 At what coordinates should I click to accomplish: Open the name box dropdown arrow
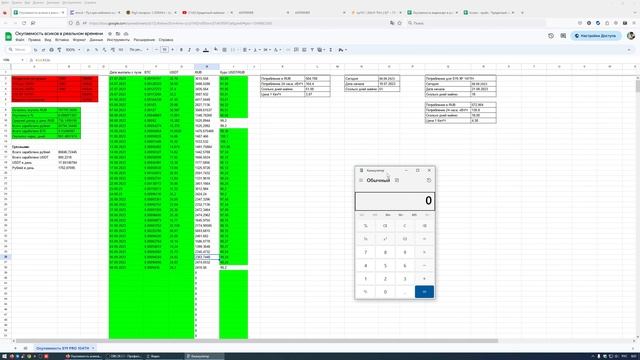tap(22, 60)
